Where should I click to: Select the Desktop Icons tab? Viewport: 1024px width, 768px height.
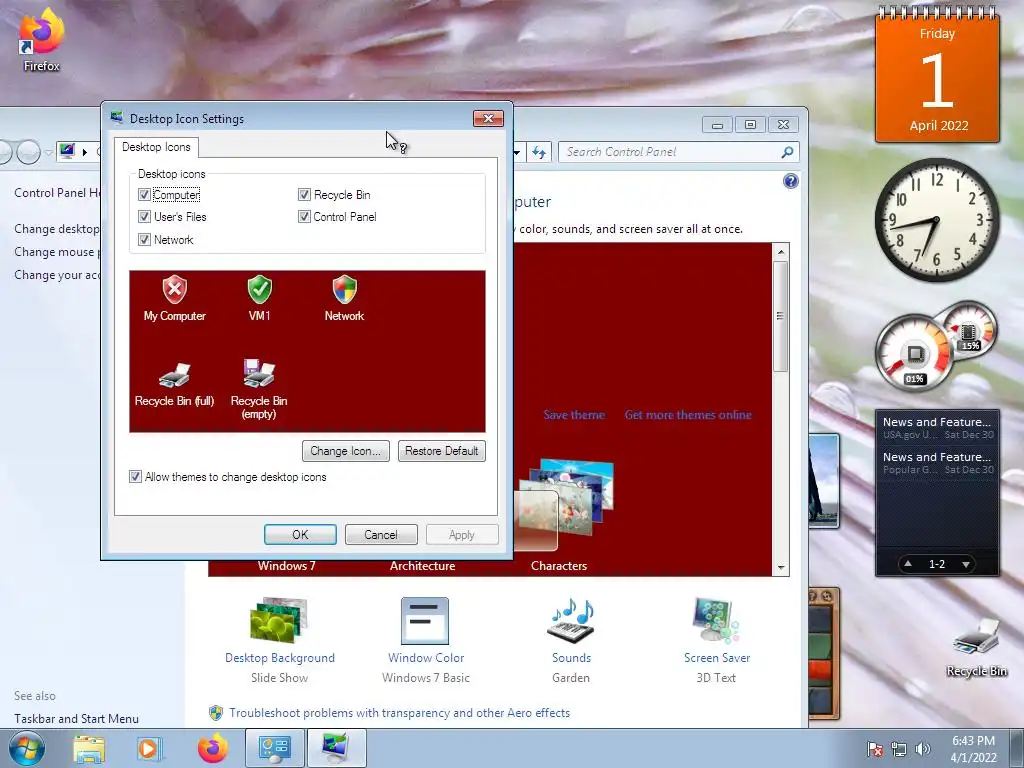pyautogui.click(x=156, y=147)
